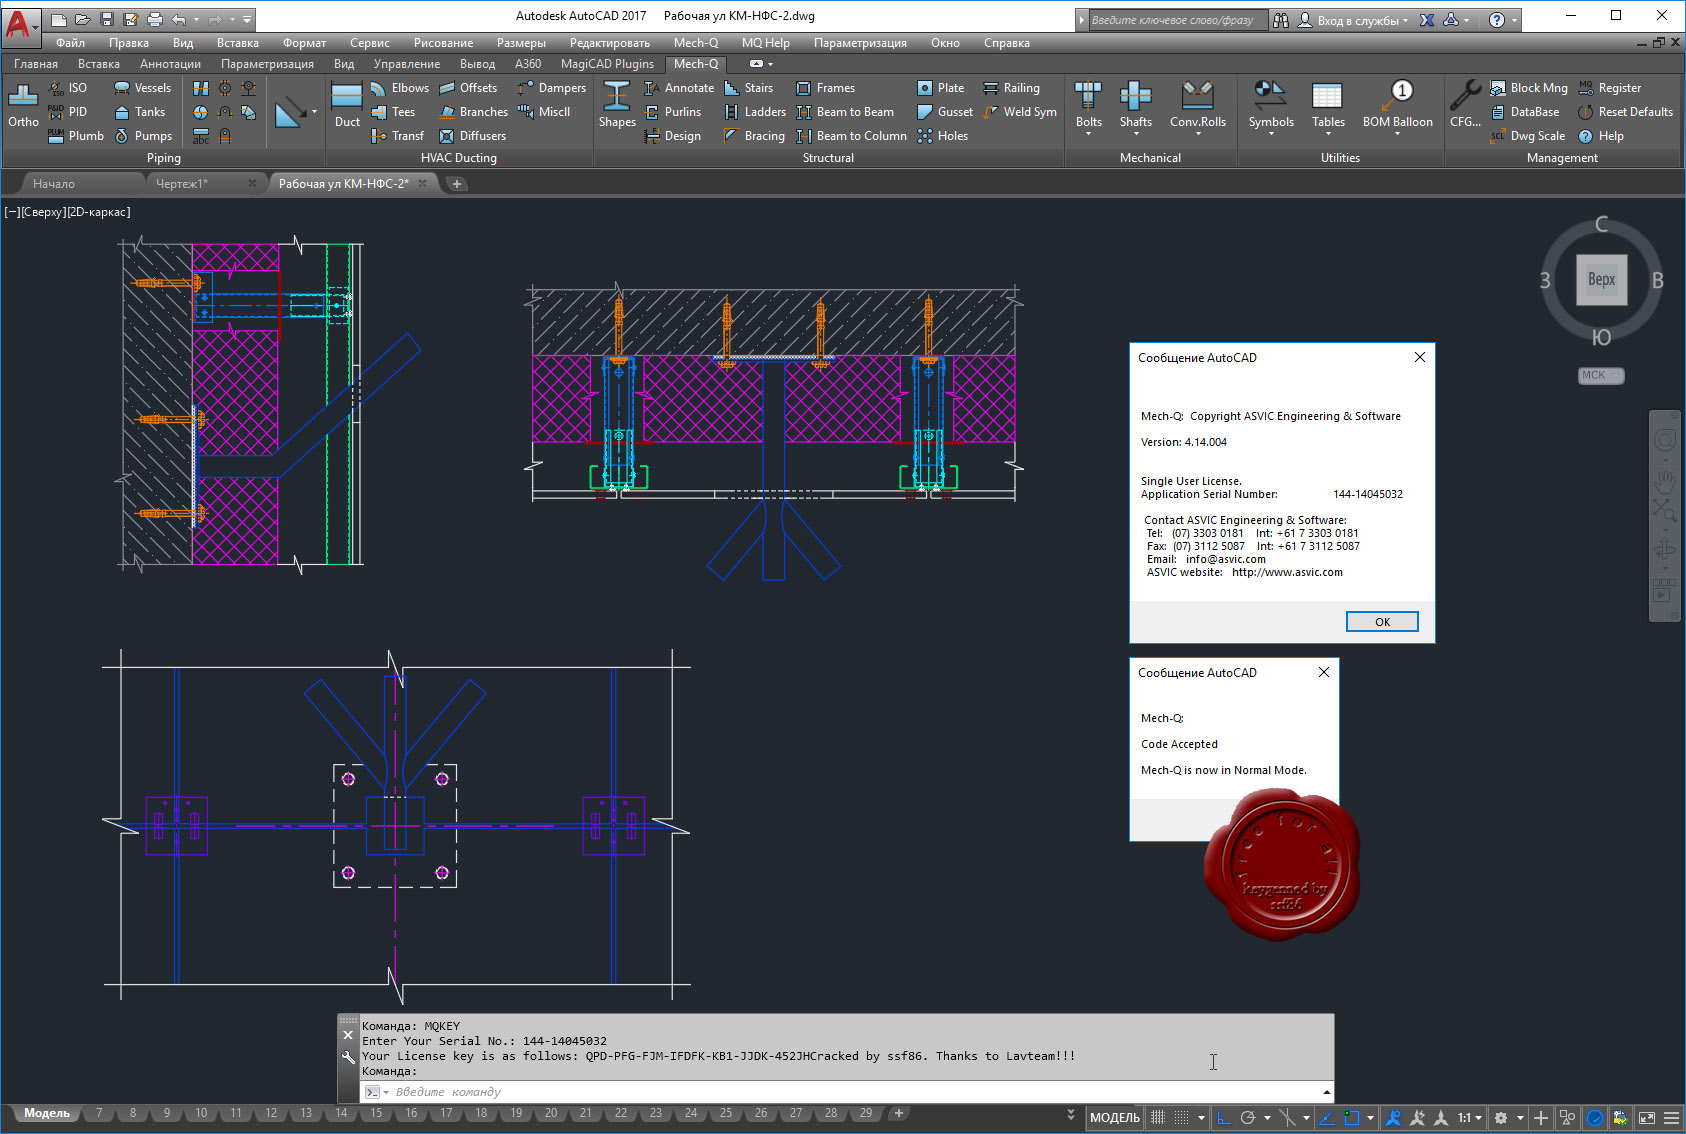Switch to the MagiCAD Plugins ribbon tab
Viewport: 1686px width, 1134px height.
607,64
